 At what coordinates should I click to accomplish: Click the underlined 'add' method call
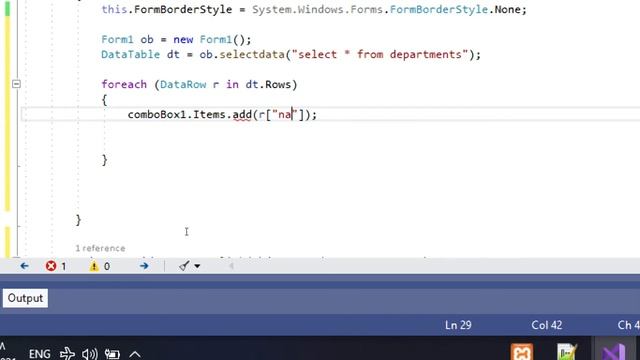(242, 115)
